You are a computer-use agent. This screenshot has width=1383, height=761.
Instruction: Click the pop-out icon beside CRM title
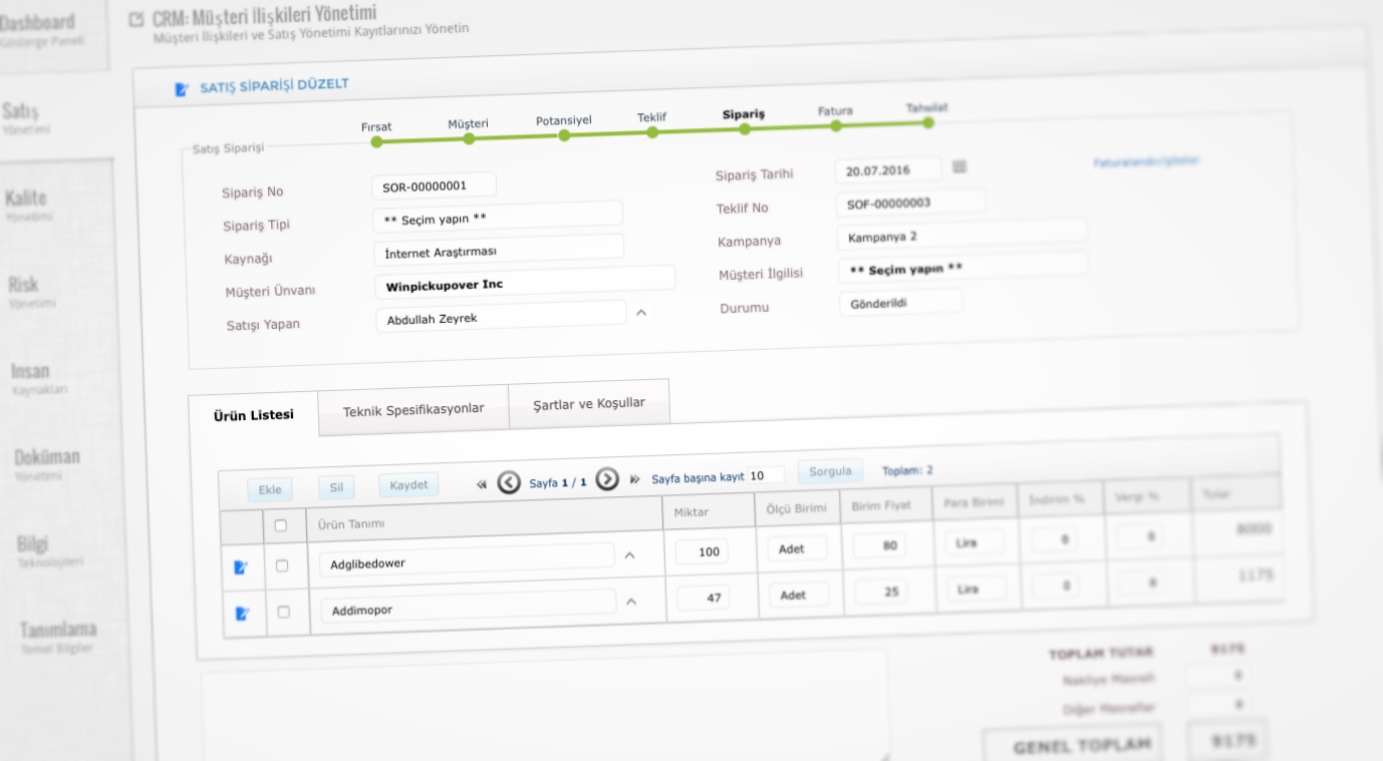(x=136, y=19)
